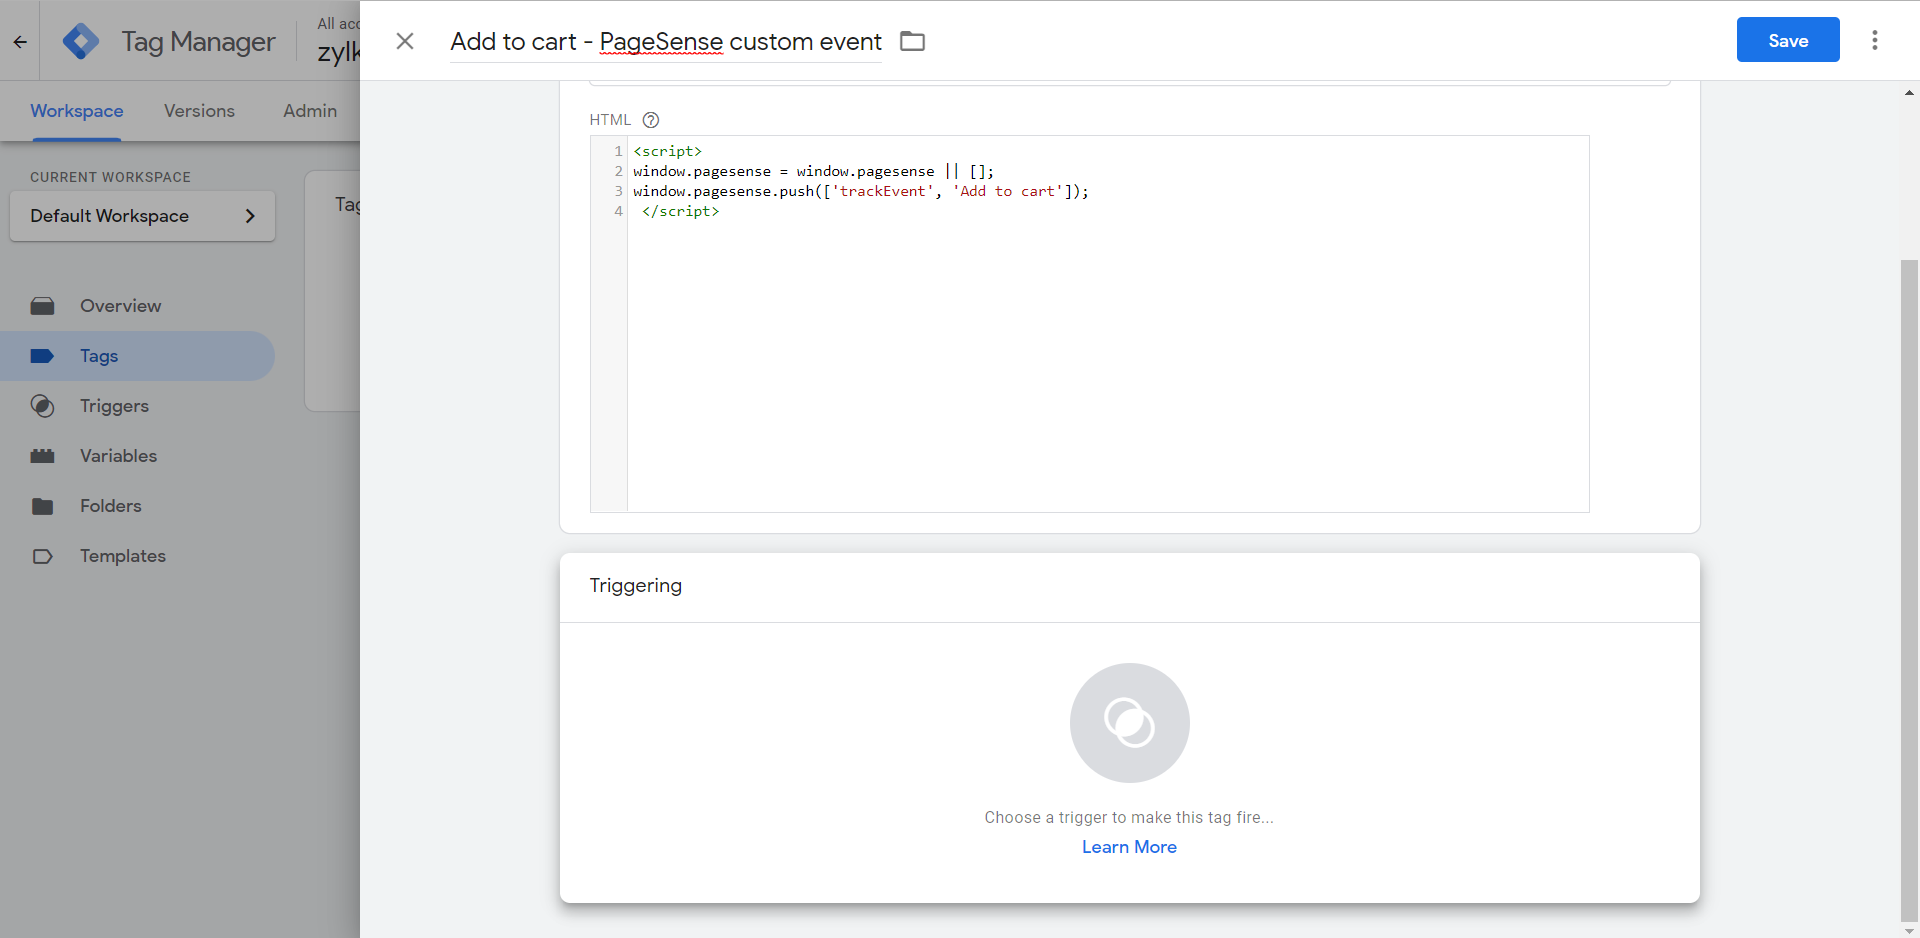Click the folder icon beside tag name
The height and width of the screenshot is (938, 1920).
(x=912, y=41)
